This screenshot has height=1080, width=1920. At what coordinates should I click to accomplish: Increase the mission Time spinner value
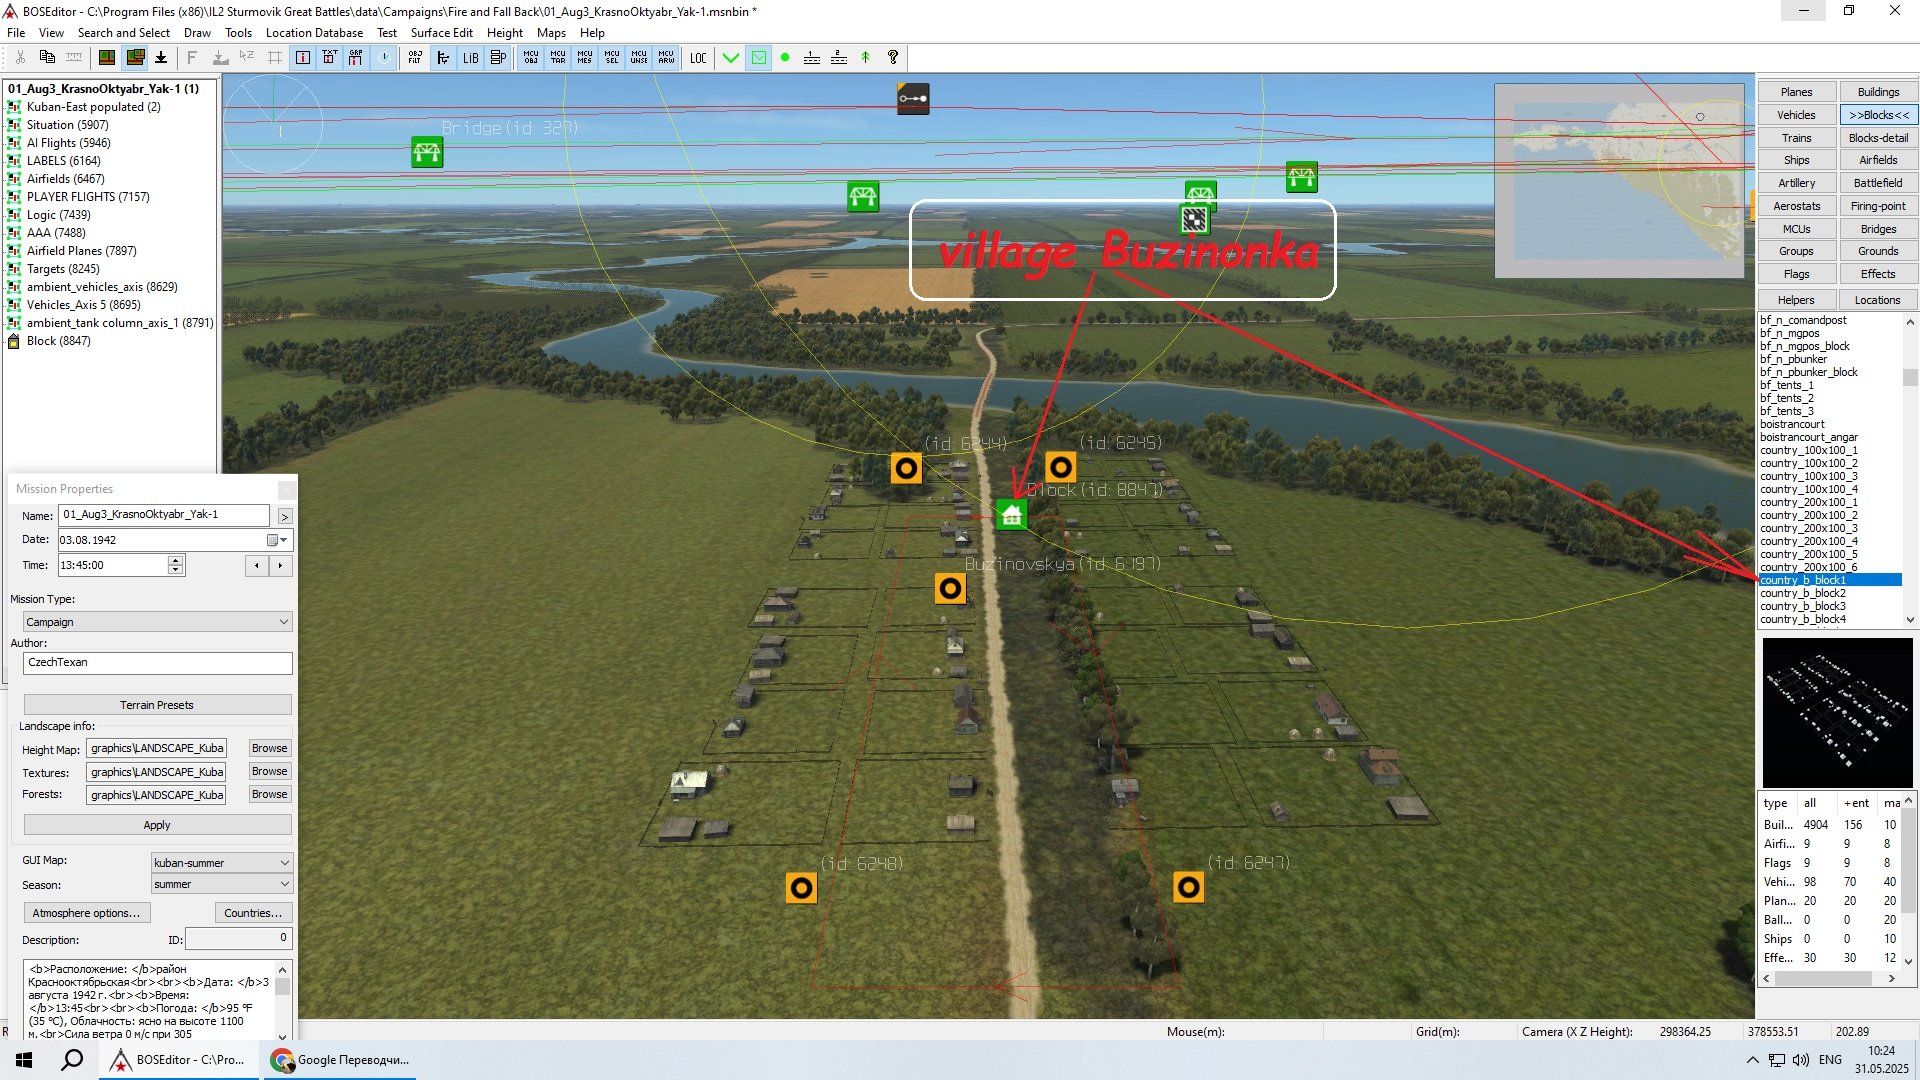[176, 560]
